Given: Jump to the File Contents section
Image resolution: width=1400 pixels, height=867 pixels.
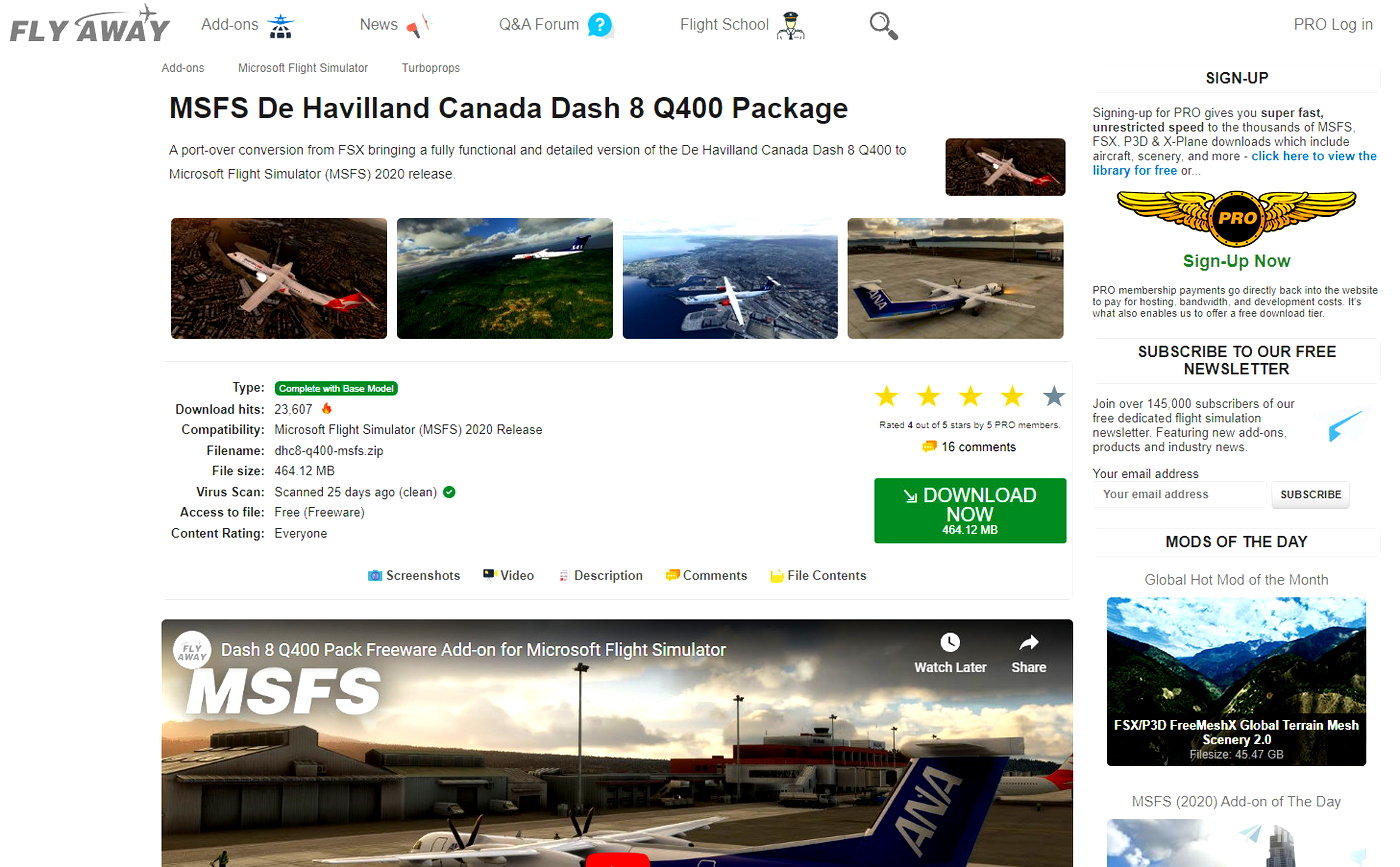Looking at the screenshot, I should tap(817, 576).
